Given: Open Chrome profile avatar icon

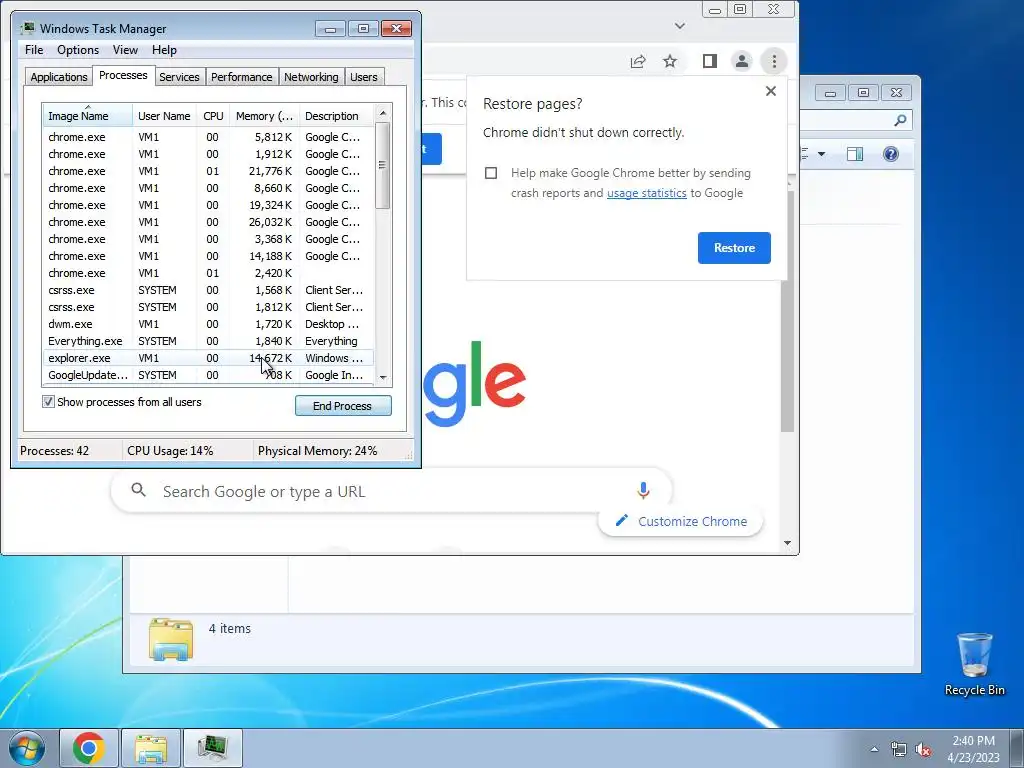Looking at the screenshot, I should (x=742, y=61).
